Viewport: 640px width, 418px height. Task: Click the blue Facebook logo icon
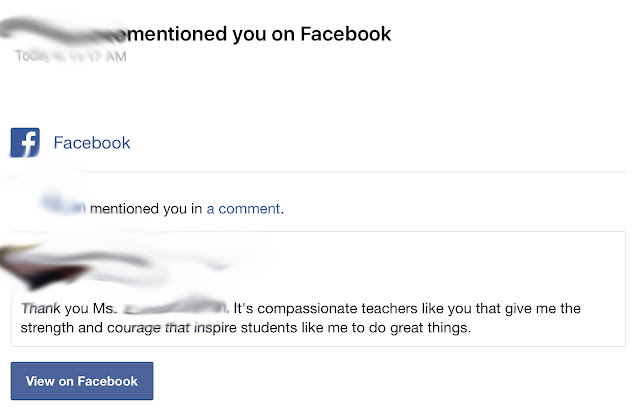coord(25,142)
